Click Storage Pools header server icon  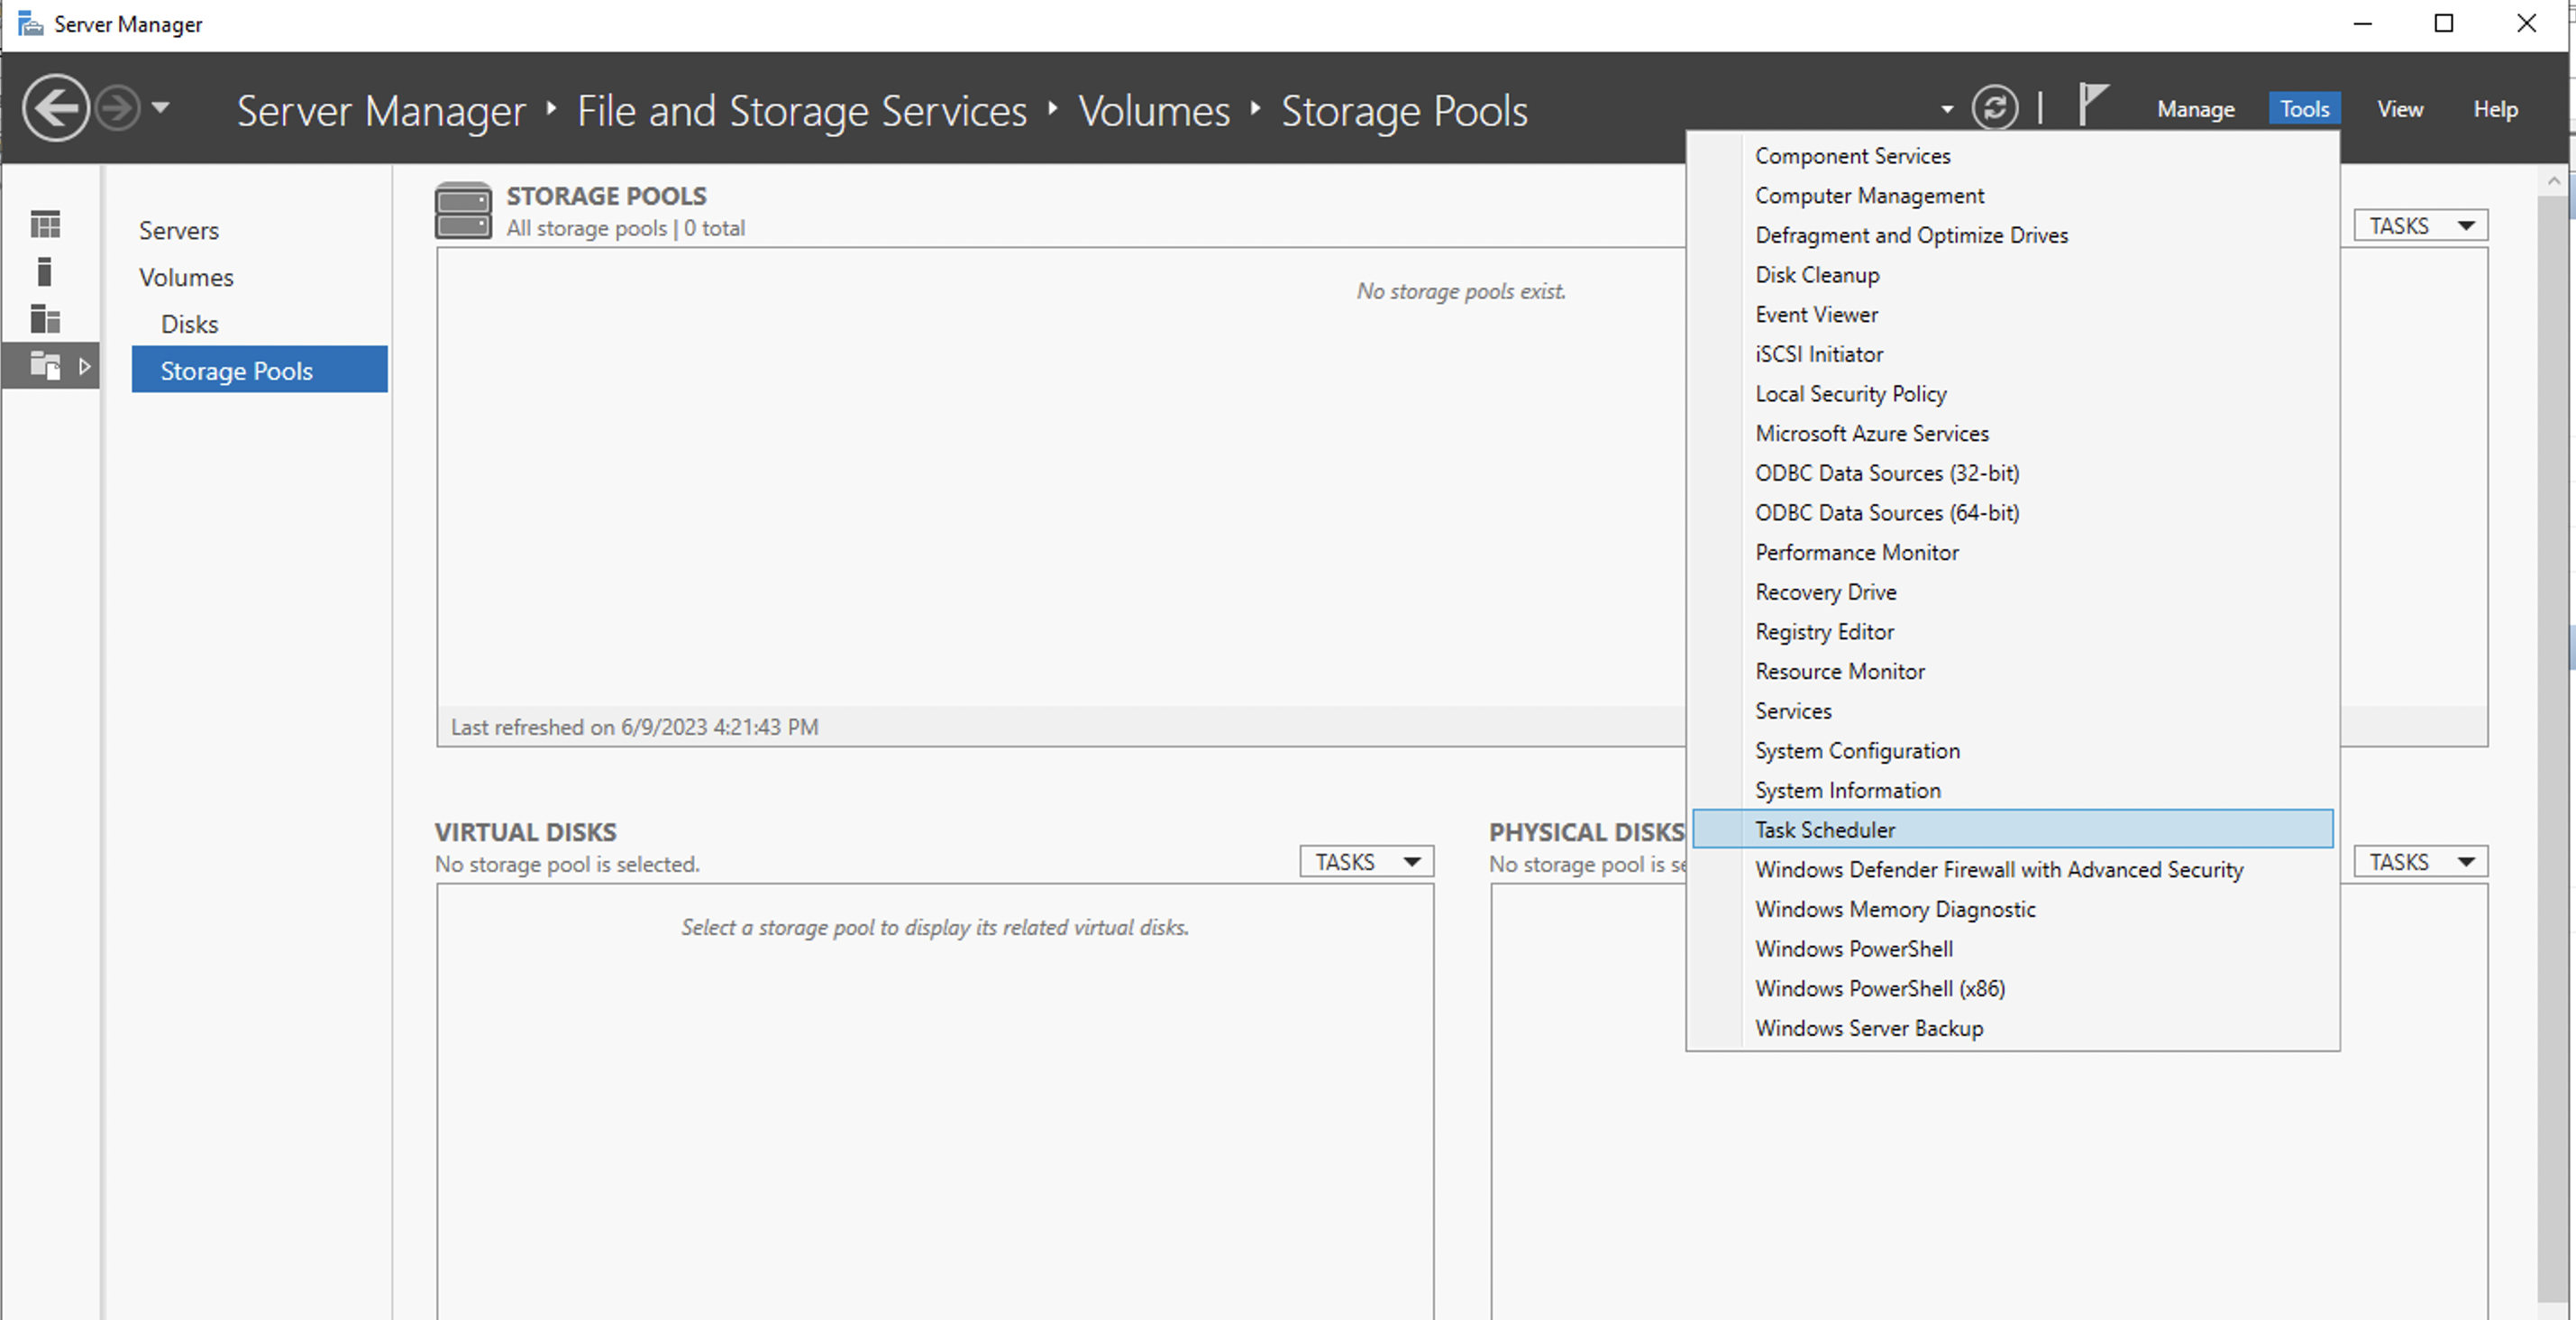463,211
